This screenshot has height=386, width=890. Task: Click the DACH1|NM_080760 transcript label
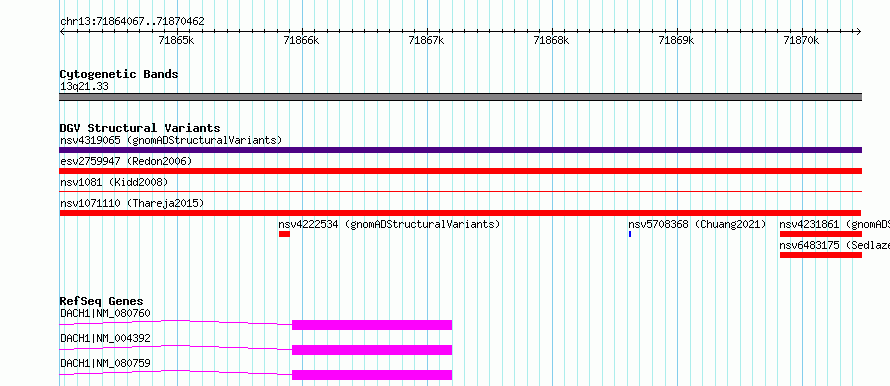[x=105, y=313]
